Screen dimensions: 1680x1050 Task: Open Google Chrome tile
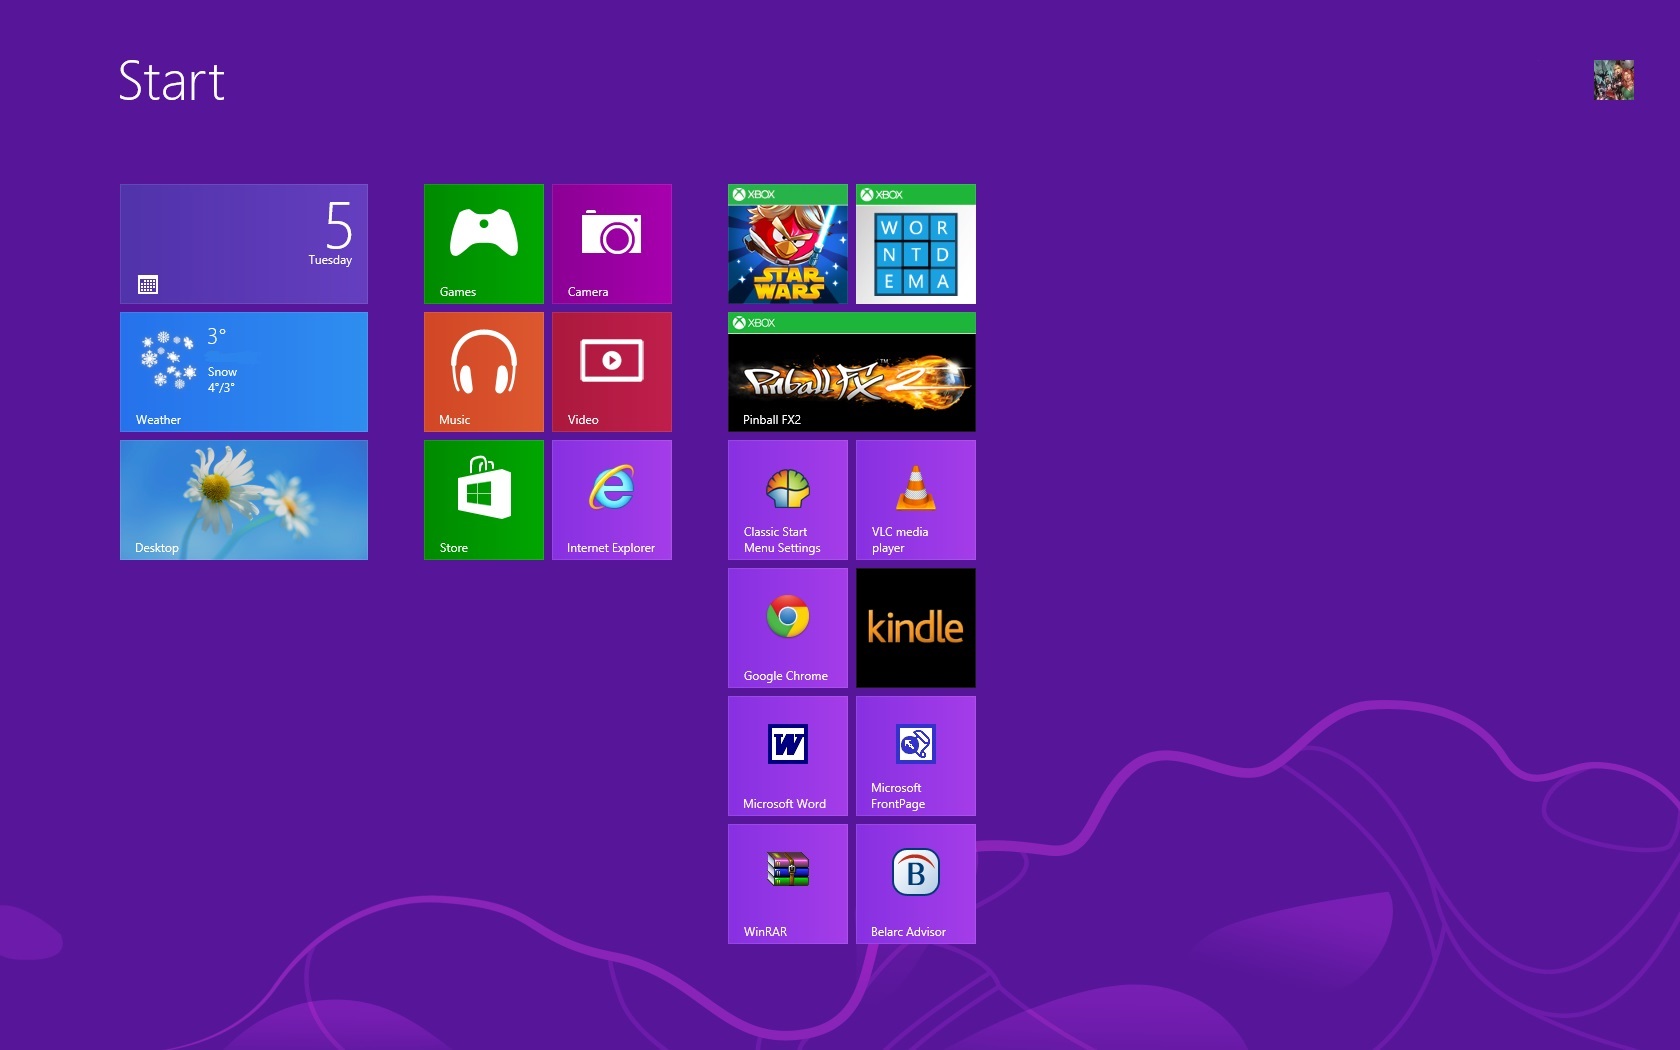pyautogui.click(x=788, y=628)
